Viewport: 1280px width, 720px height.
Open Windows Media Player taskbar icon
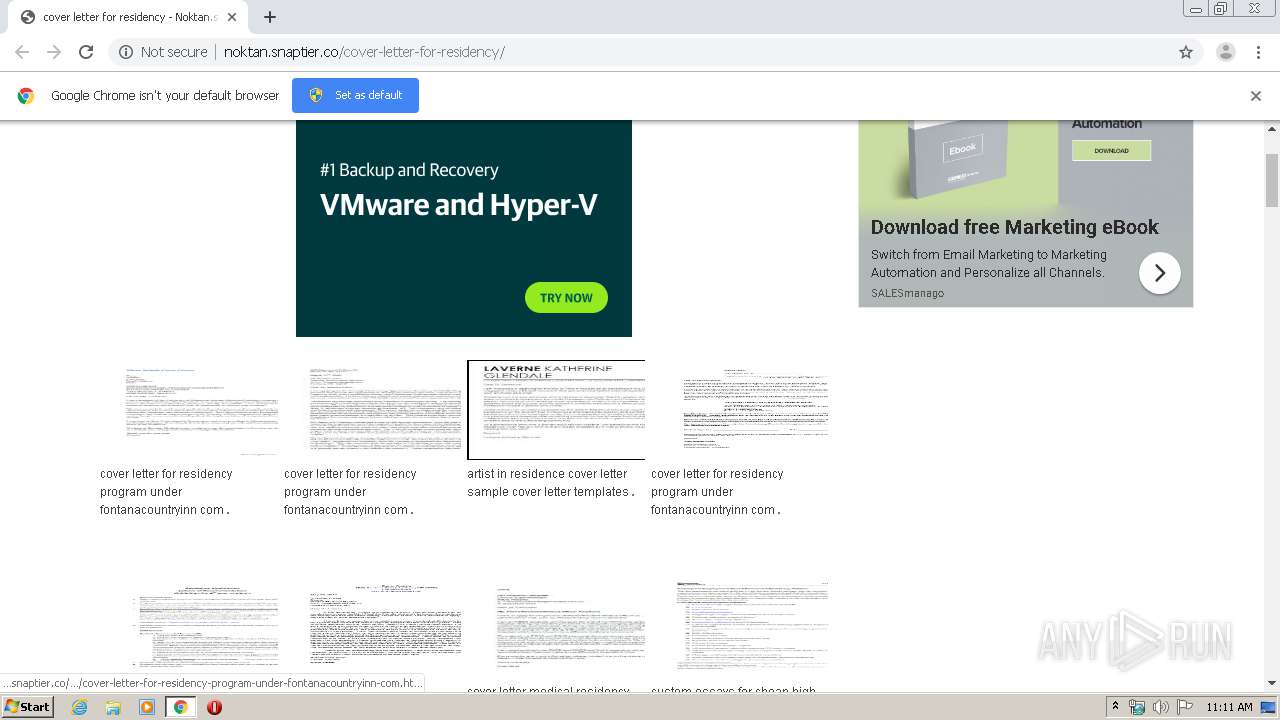[147, 707]
